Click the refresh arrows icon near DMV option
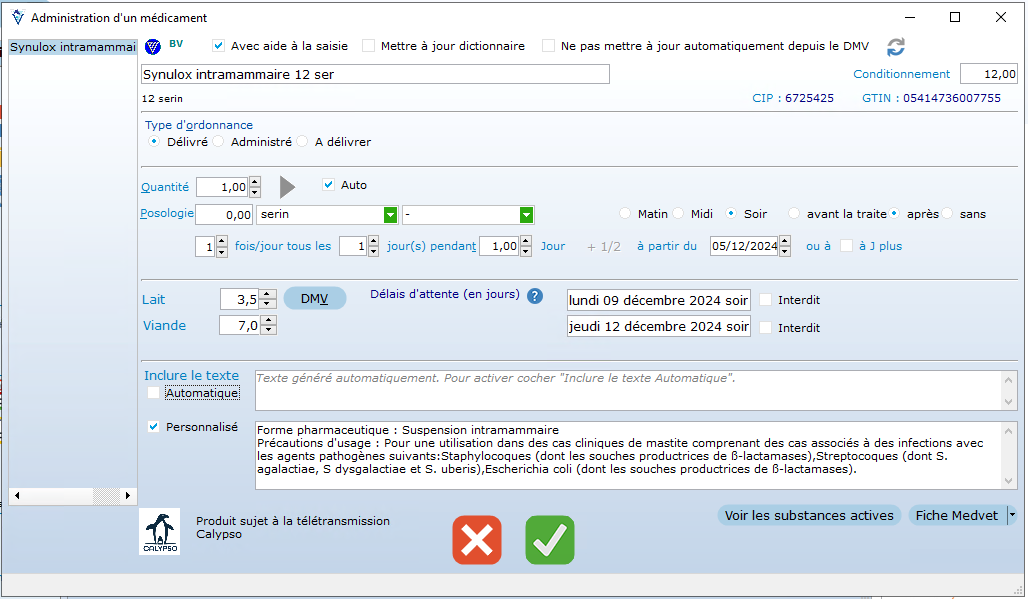1028x599 pixels. coord(896,47)
